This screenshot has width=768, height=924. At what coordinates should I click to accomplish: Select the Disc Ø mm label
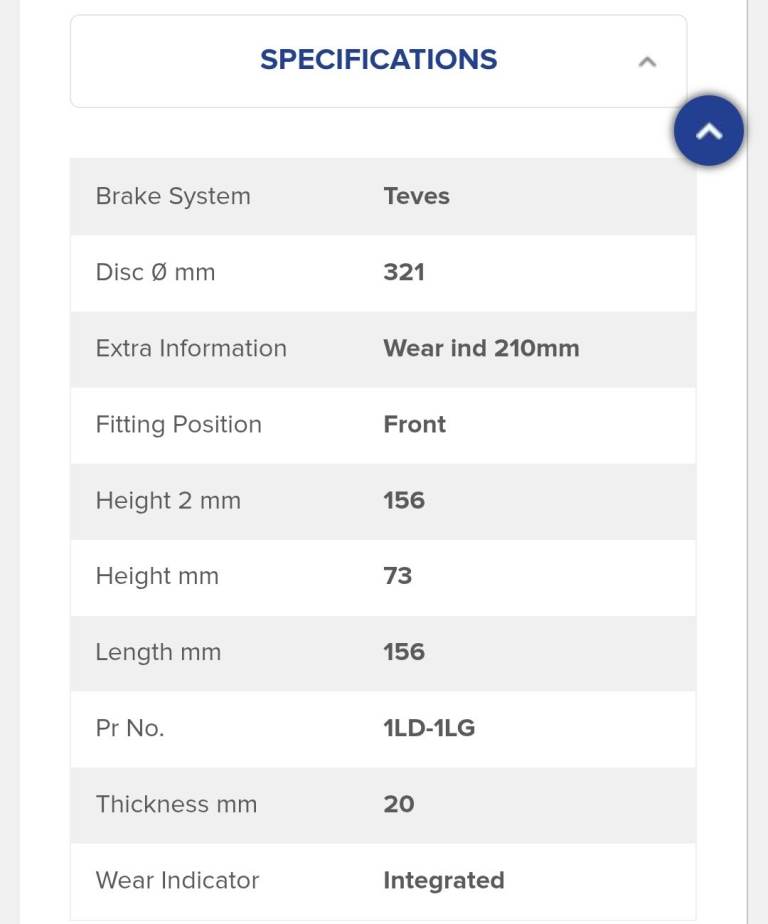[155, 272]
